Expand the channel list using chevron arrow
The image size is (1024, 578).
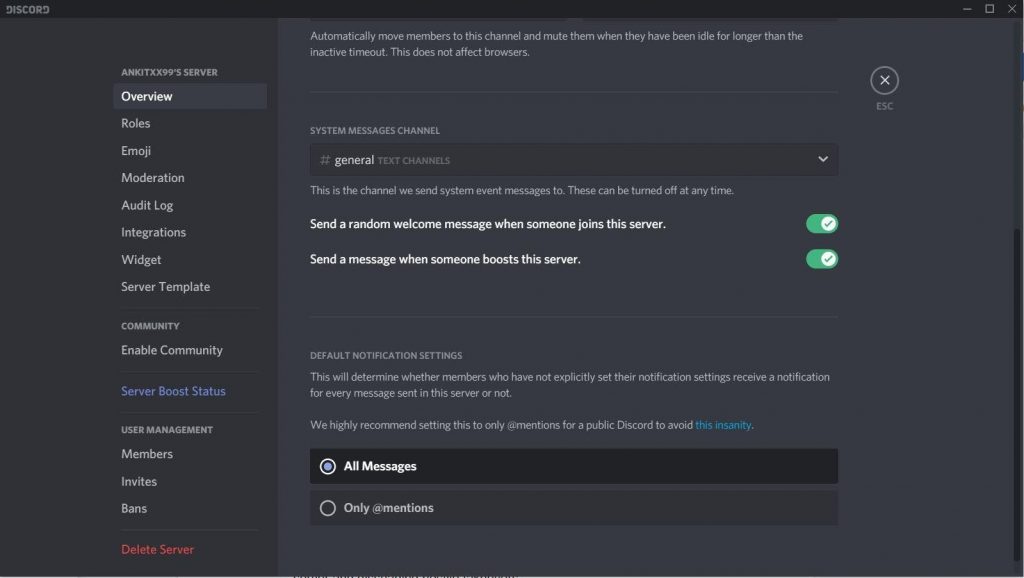[x=823, y=159]
